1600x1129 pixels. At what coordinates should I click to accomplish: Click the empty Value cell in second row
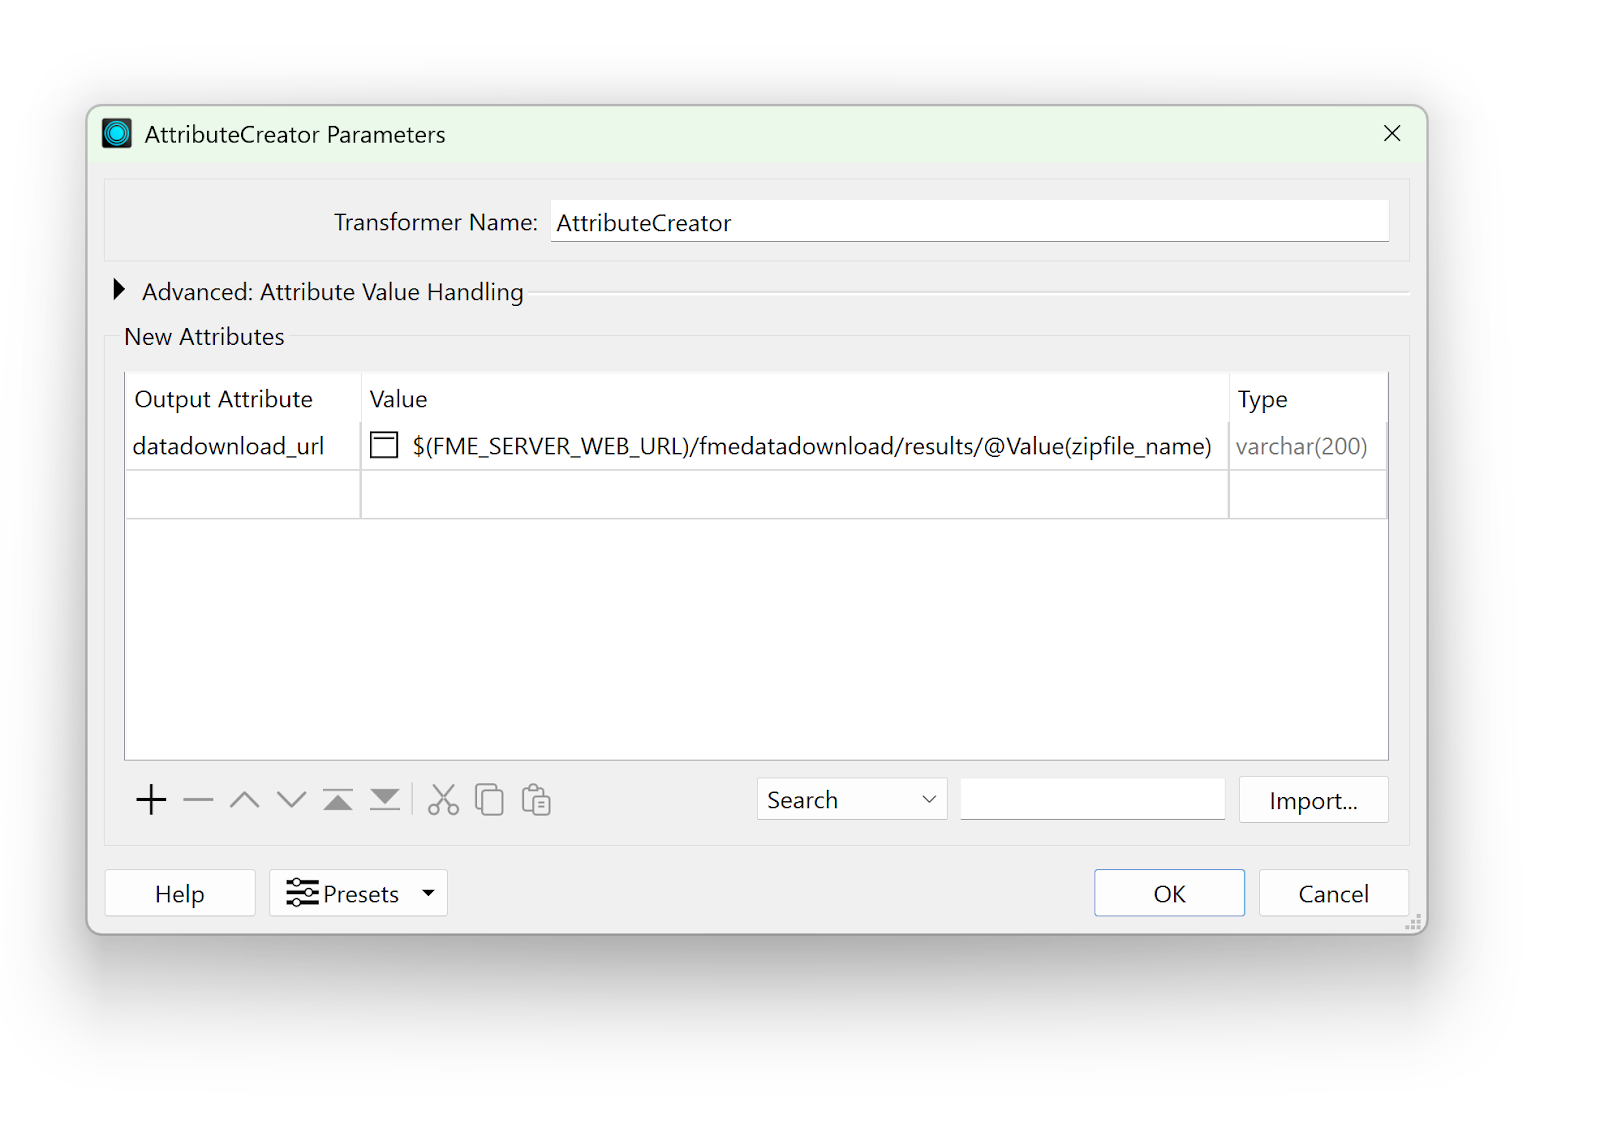(795, 494)
